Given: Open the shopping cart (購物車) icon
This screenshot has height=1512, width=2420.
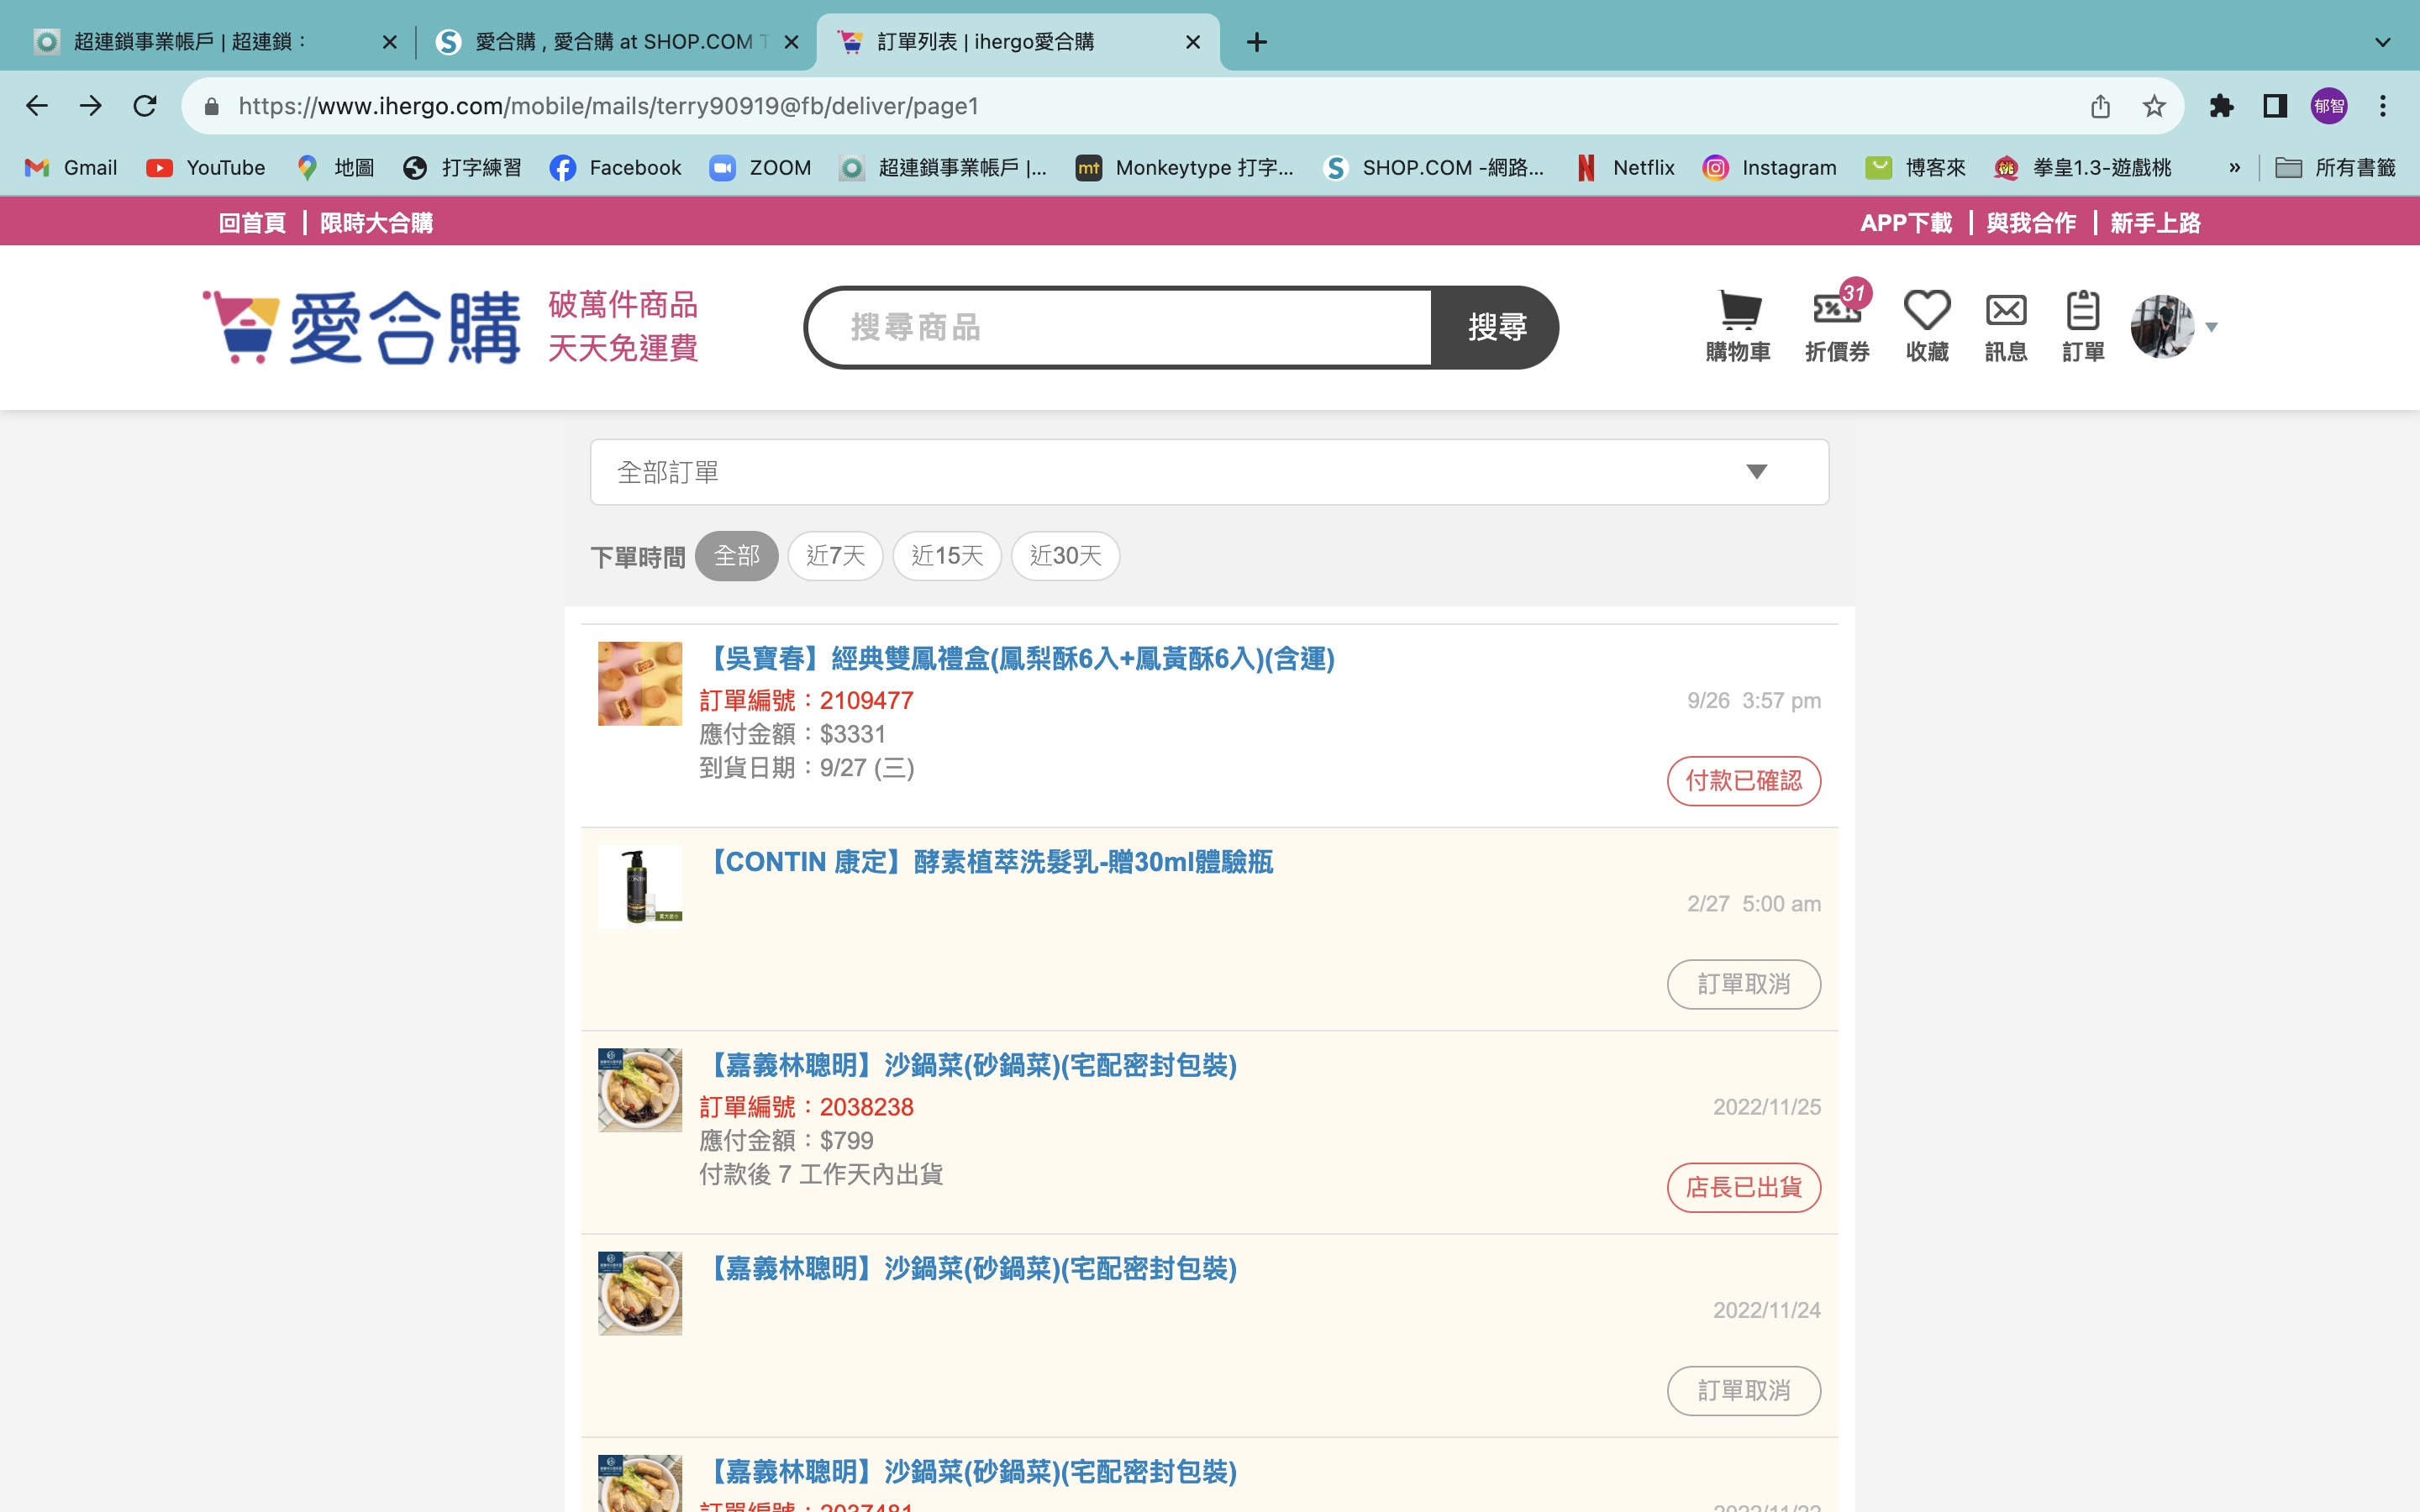Looking at the screenshot, I should [1738, 326].
